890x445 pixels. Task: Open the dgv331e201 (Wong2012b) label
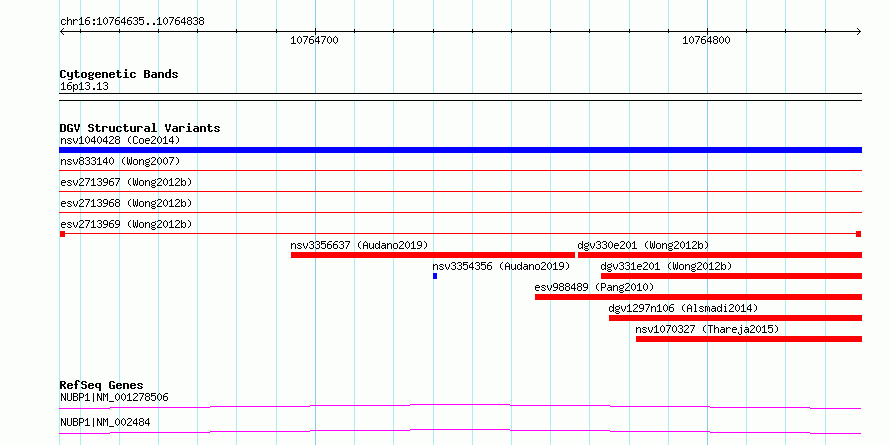pos(666,266)
